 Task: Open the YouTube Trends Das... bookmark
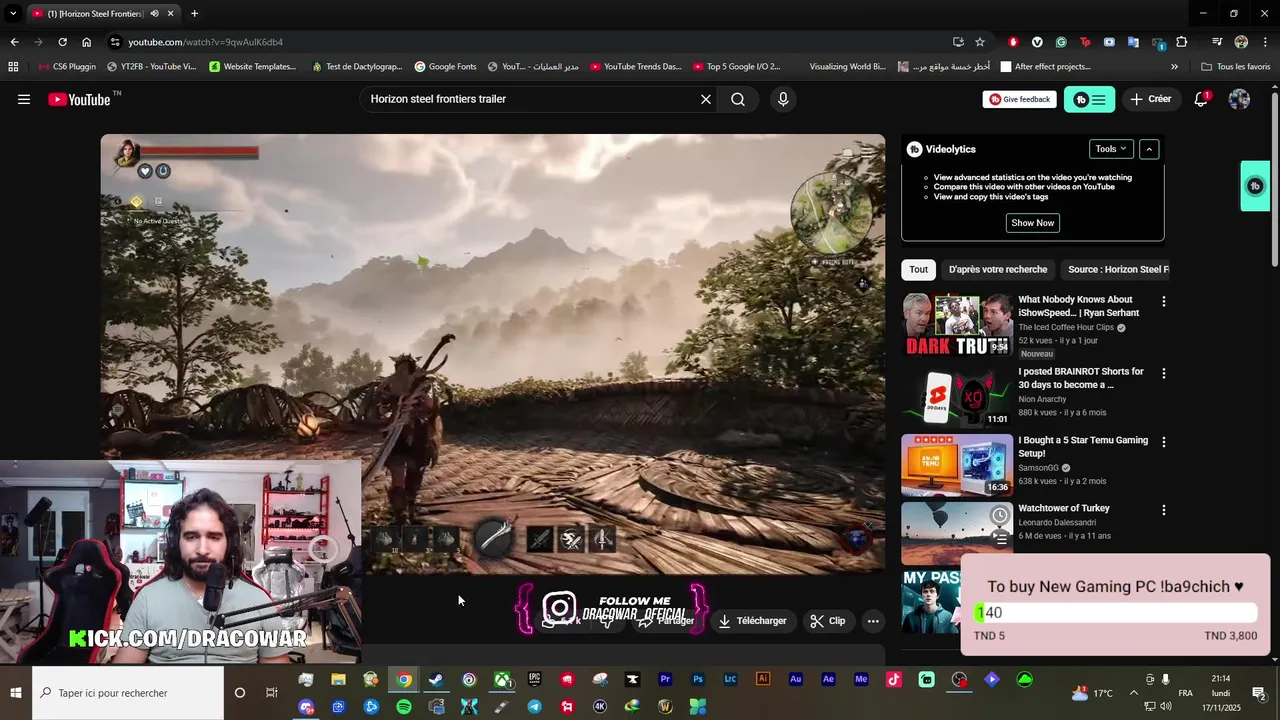tap(635, 67)
